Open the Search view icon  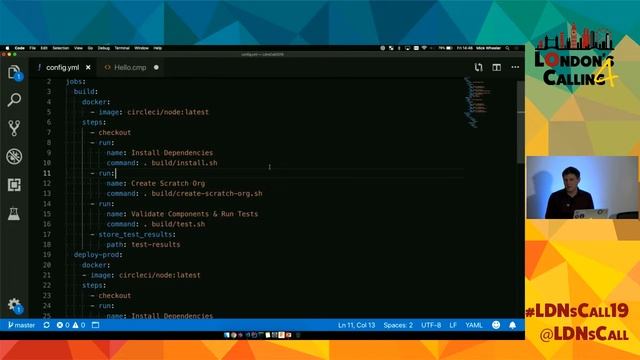(14, 100)
